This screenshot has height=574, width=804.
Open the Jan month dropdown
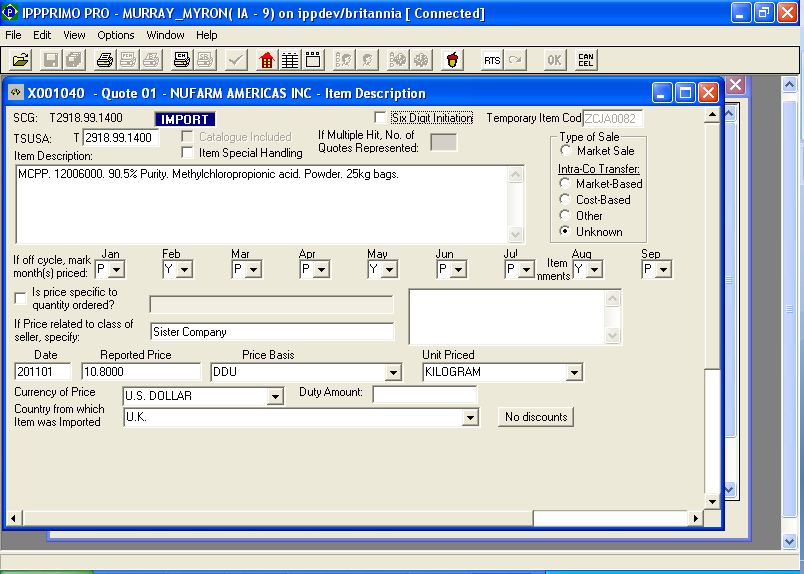[117, 269]
